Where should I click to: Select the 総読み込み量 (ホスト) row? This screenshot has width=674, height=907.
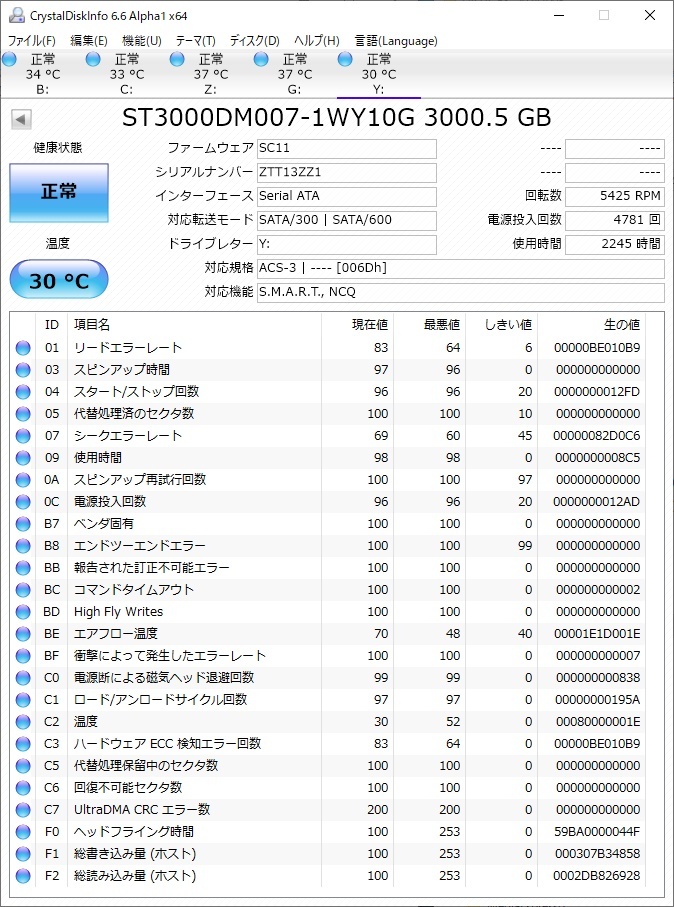328,875
